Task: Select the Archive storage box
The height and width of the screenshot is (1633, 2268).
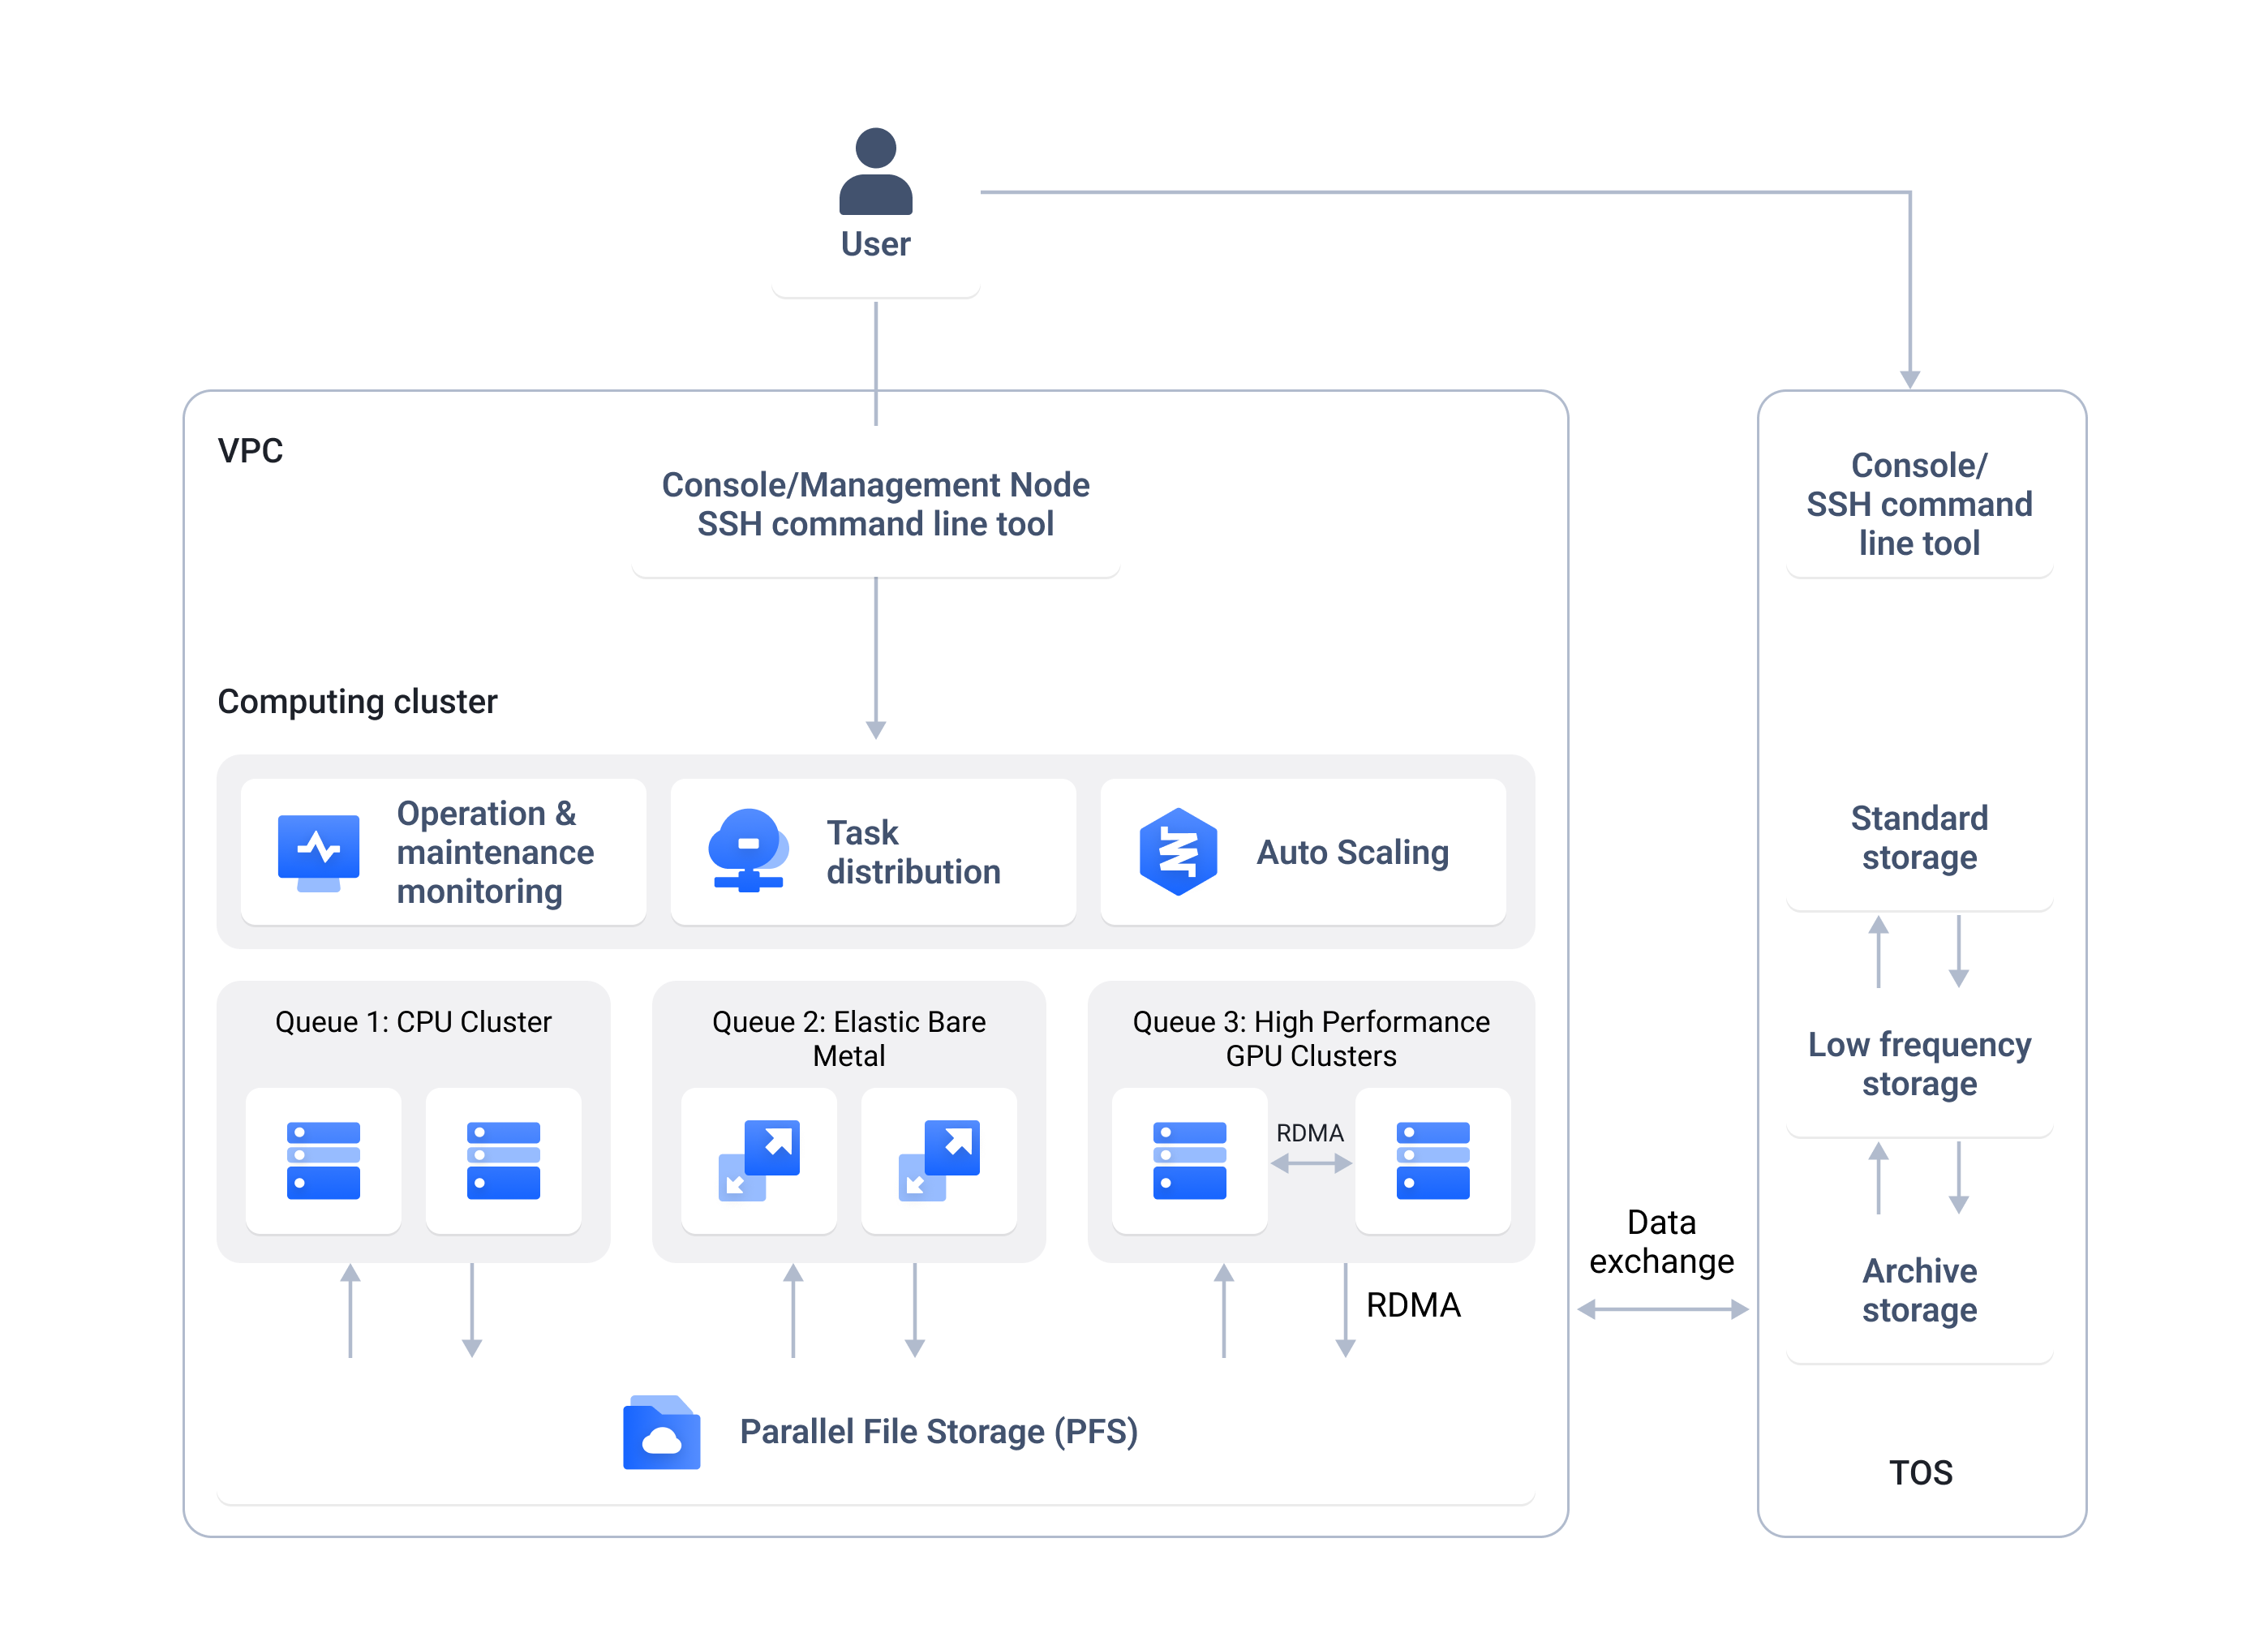Action: [x=1919, y=1290]
